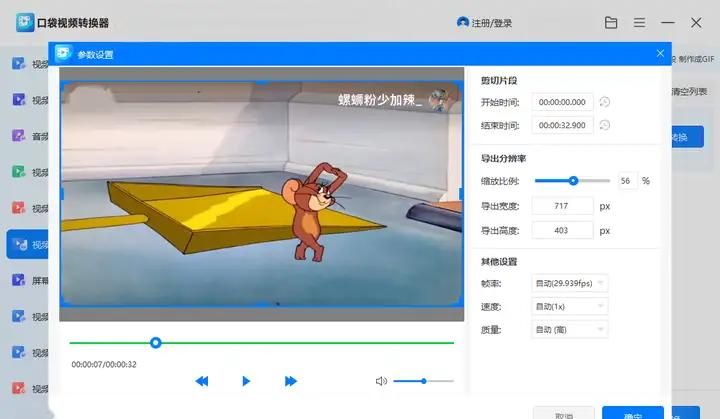This screenshot has width=720, height=419.
Task: Click the blue 转换 button behind the dialog
Action: point(687,136)
